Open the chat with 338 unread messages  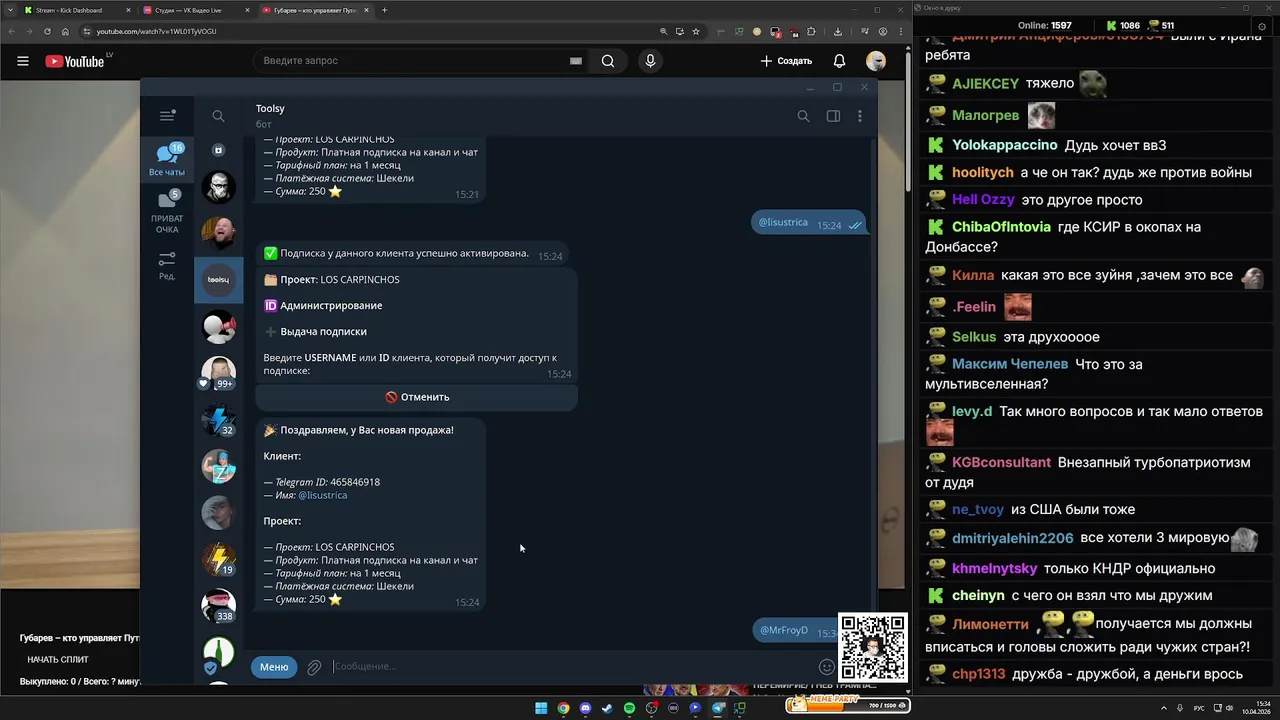point(218,606)
